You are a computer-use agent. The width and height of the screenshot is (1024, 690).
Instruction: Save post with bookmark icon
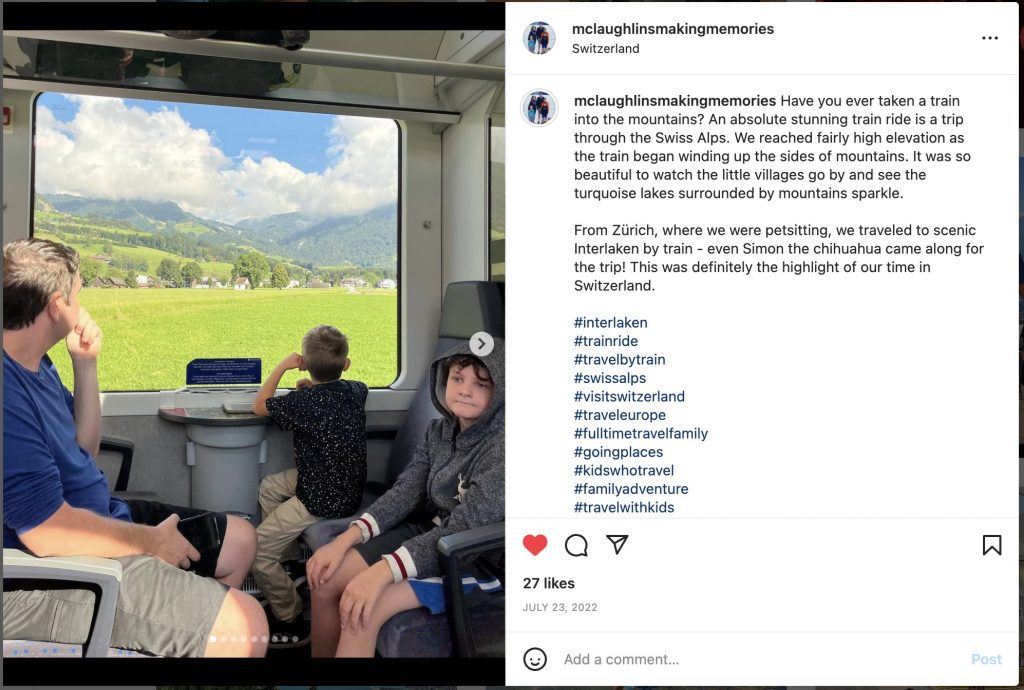(991, 545)
